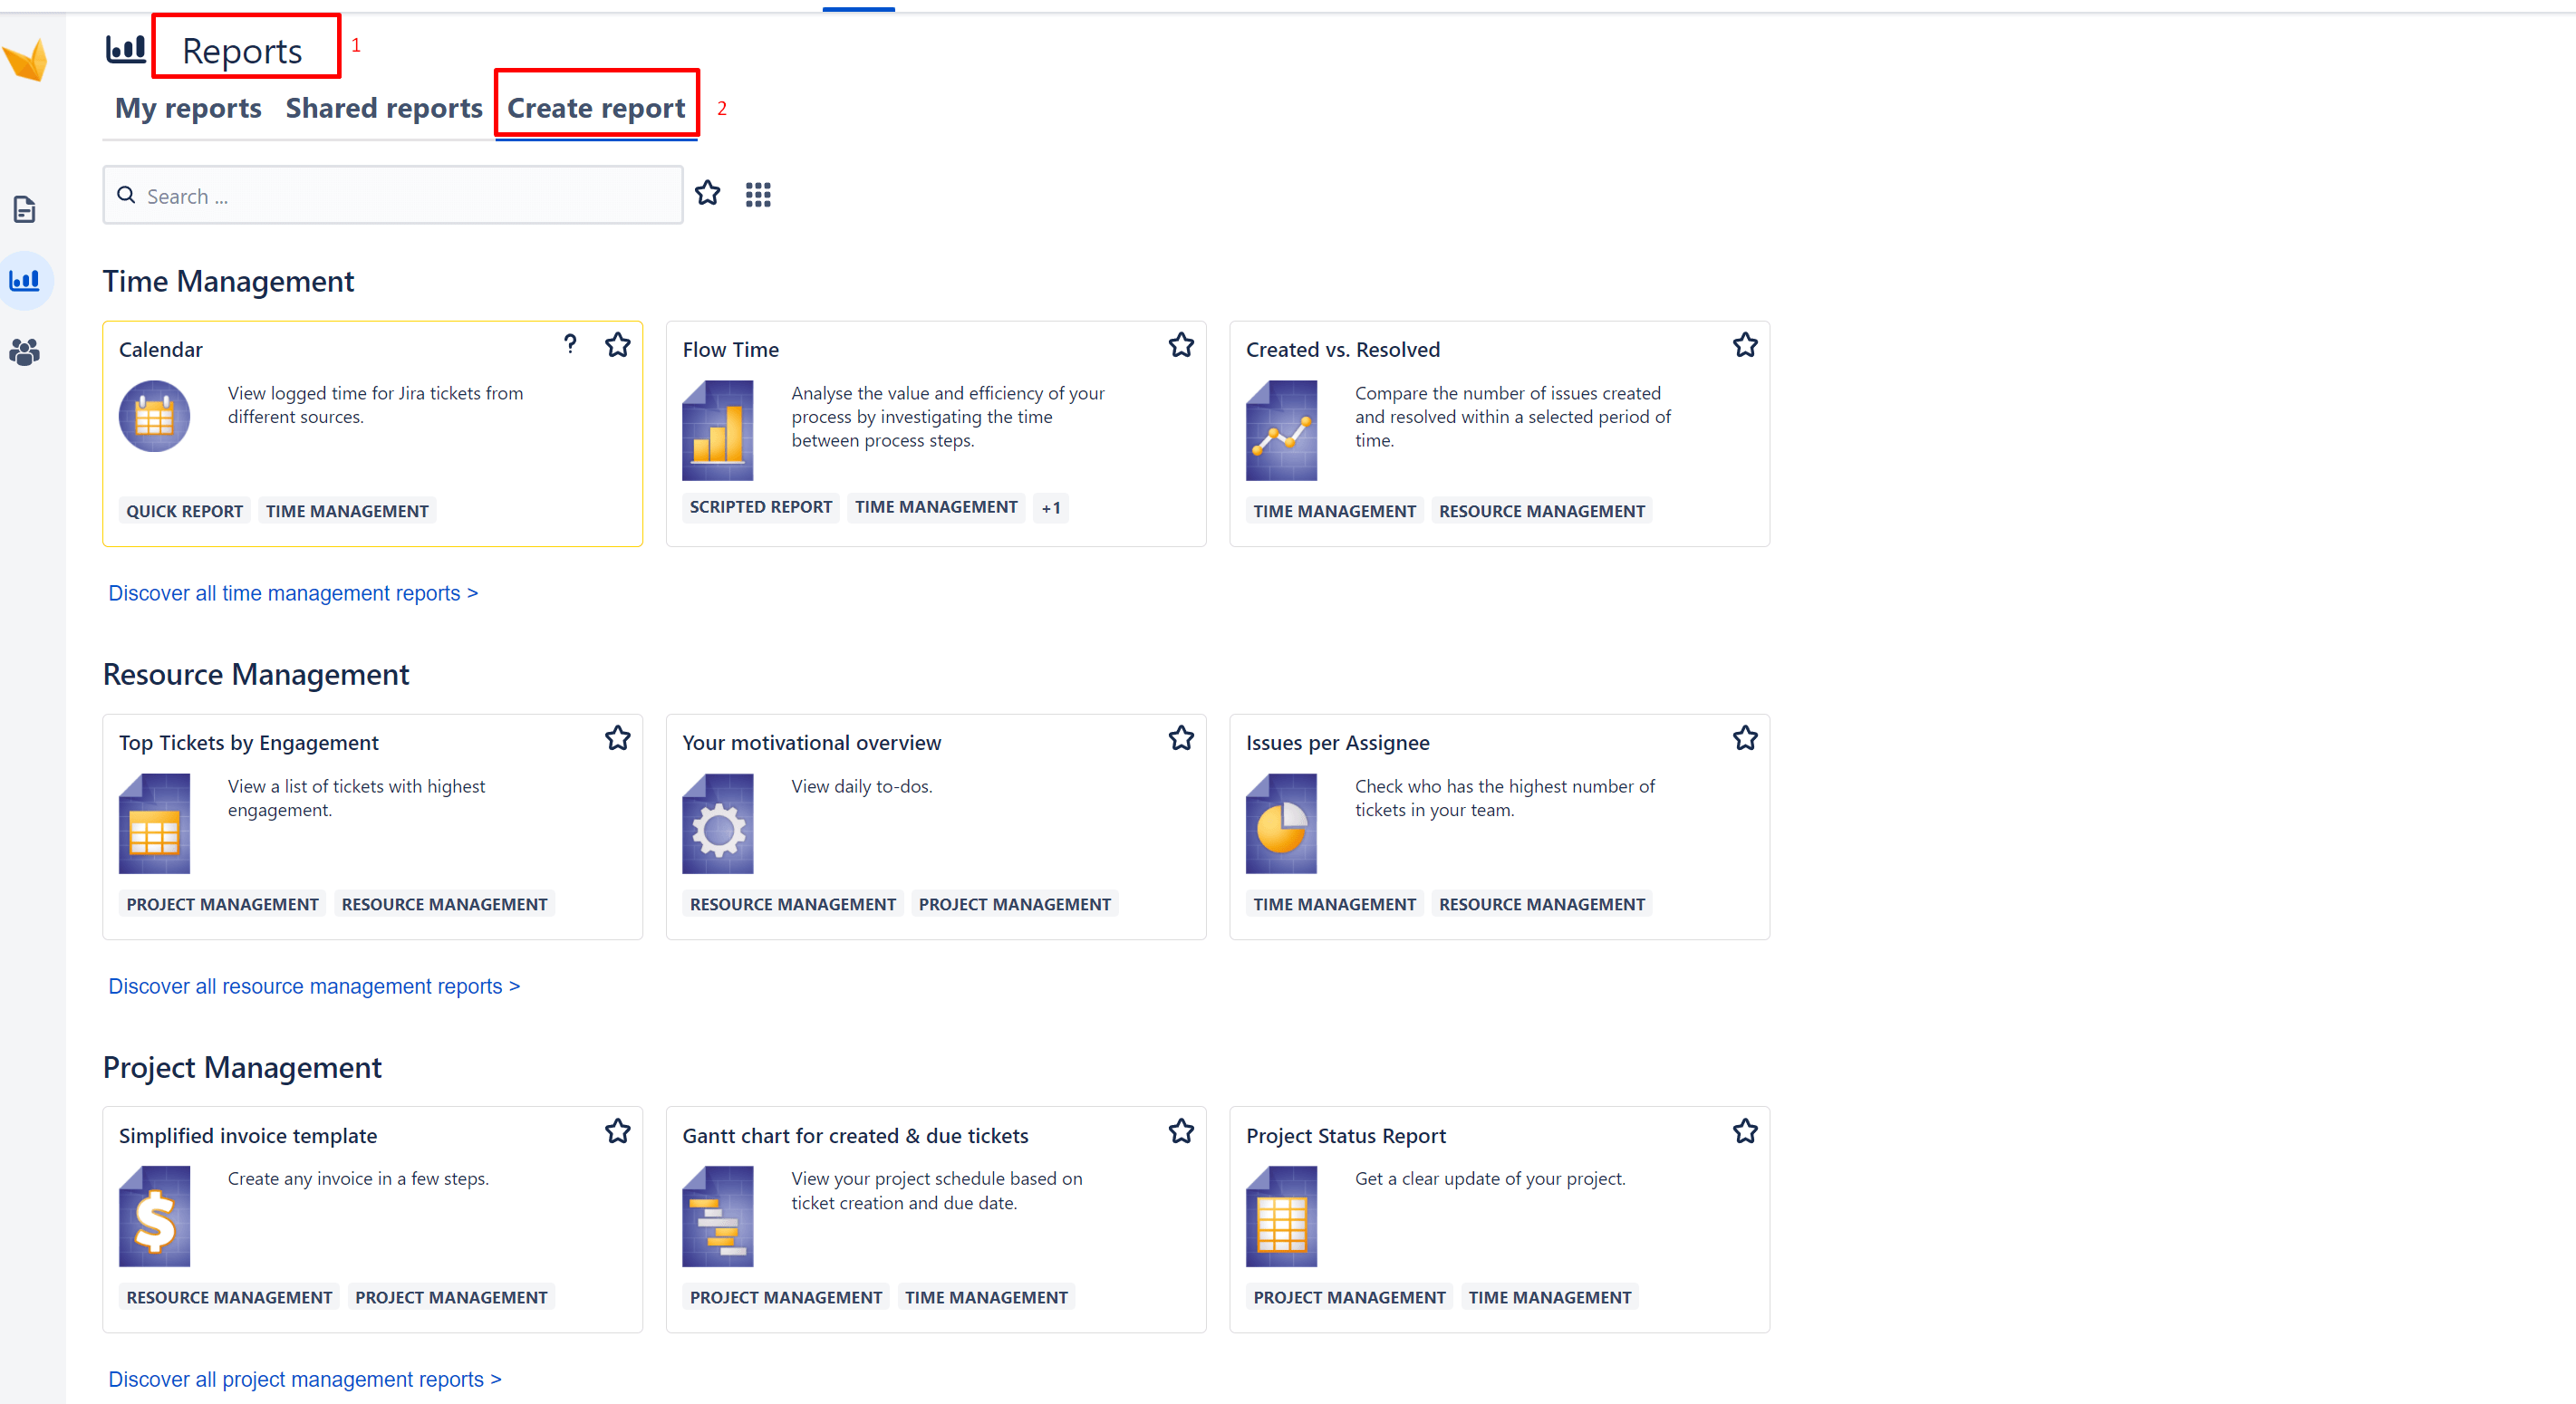The height and width of the screenshot is (1404, 2576).
Task: Click TIME MANAGEMENT tag on Calendar card
Action: [x=347, y=511]
